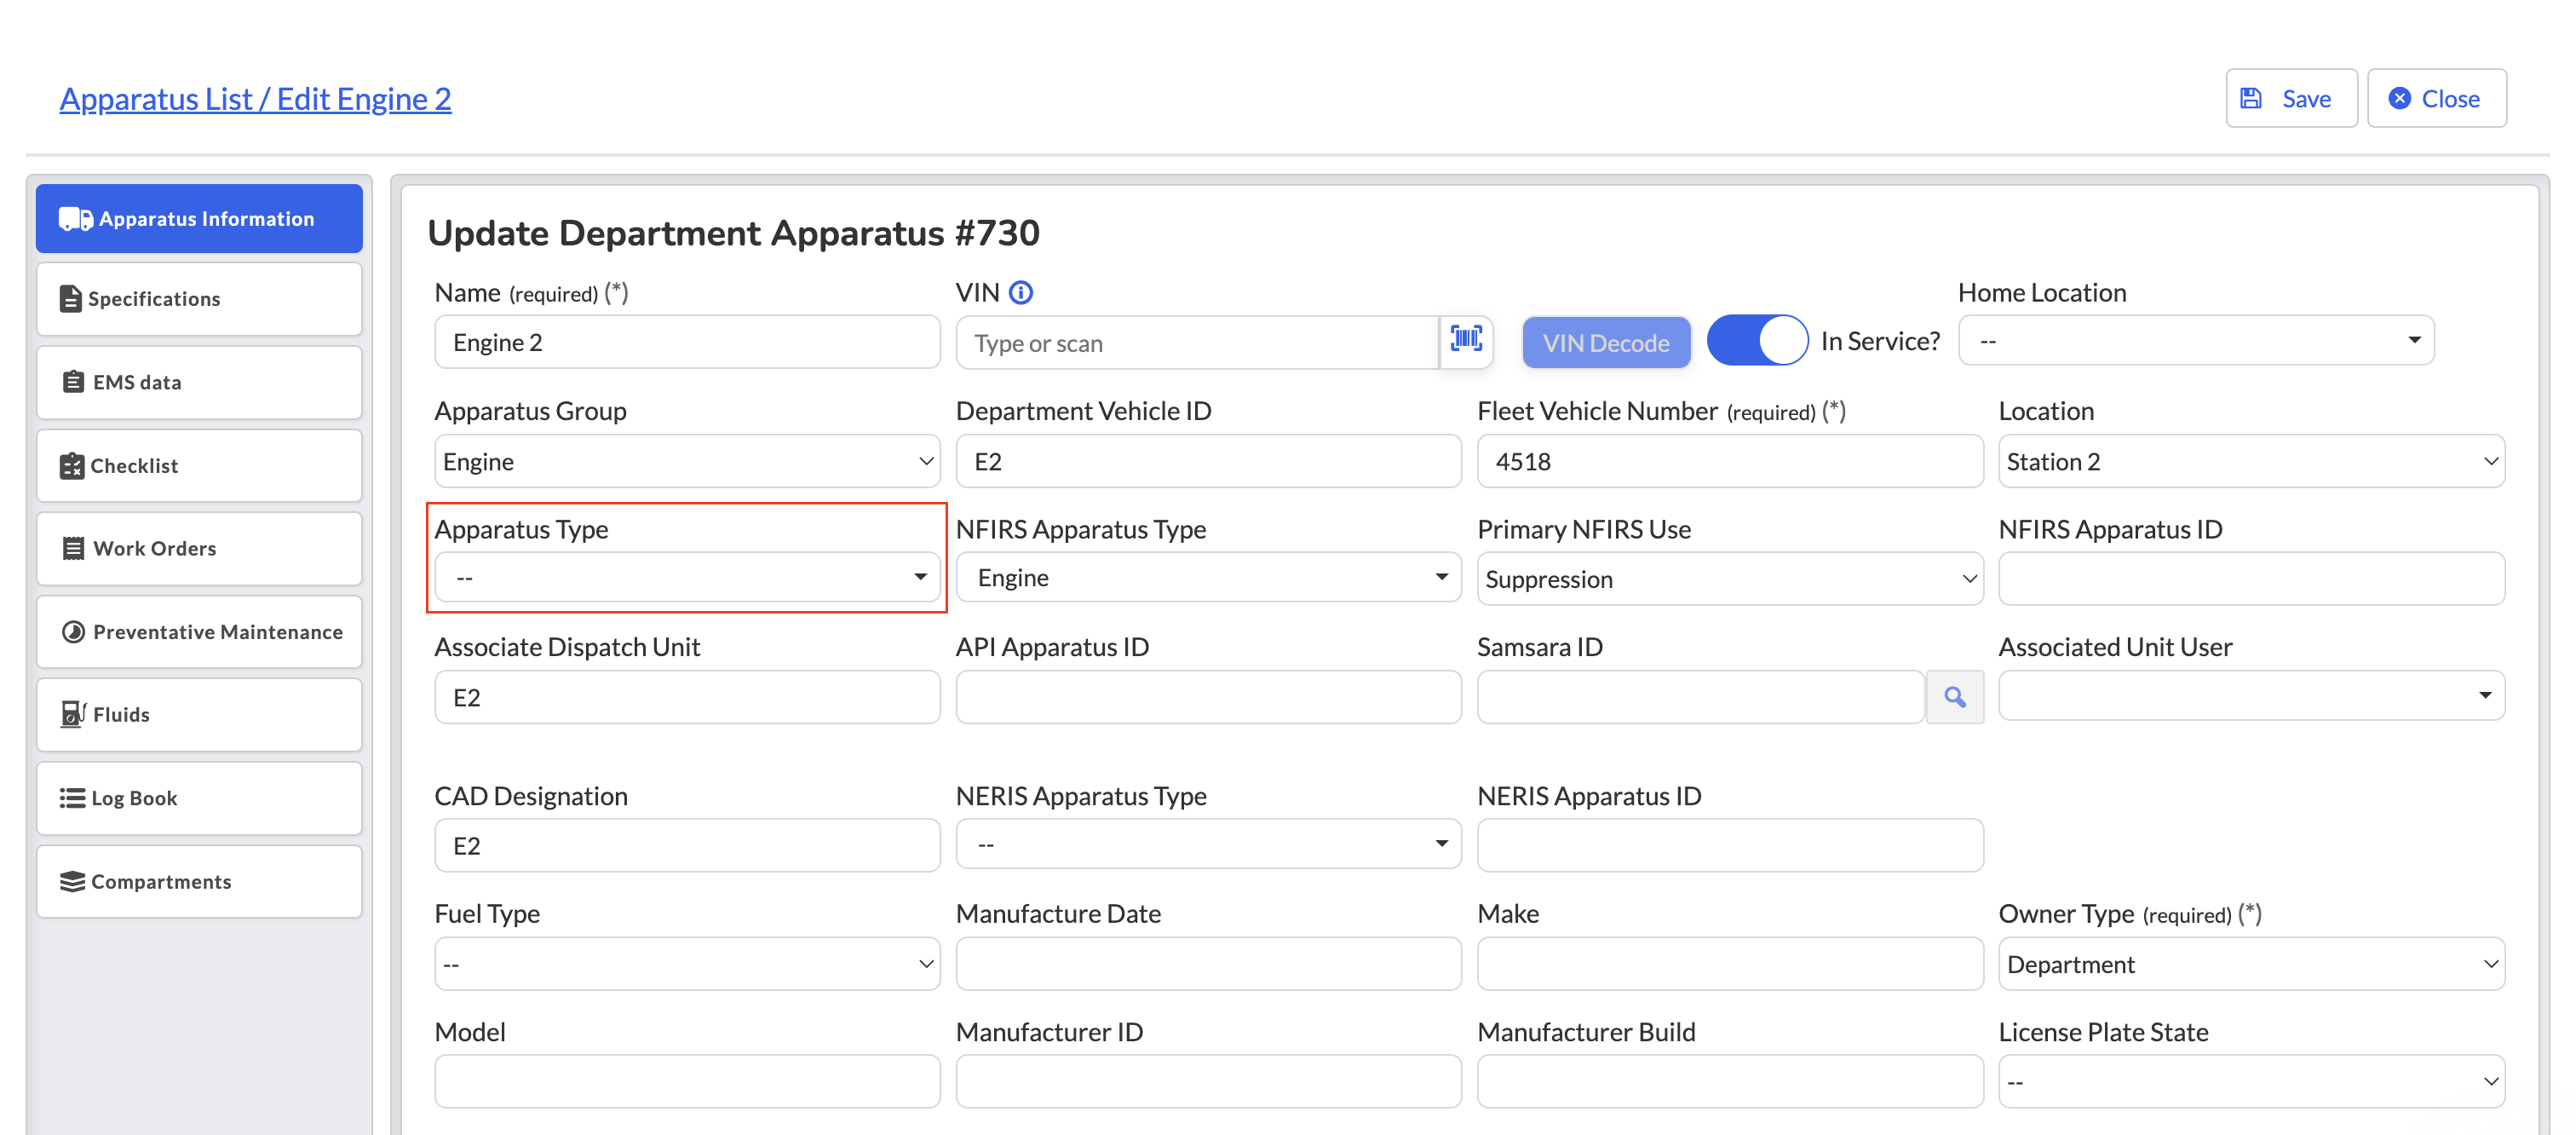Click the truck icon in Apparatus Information

pos(75,219)
